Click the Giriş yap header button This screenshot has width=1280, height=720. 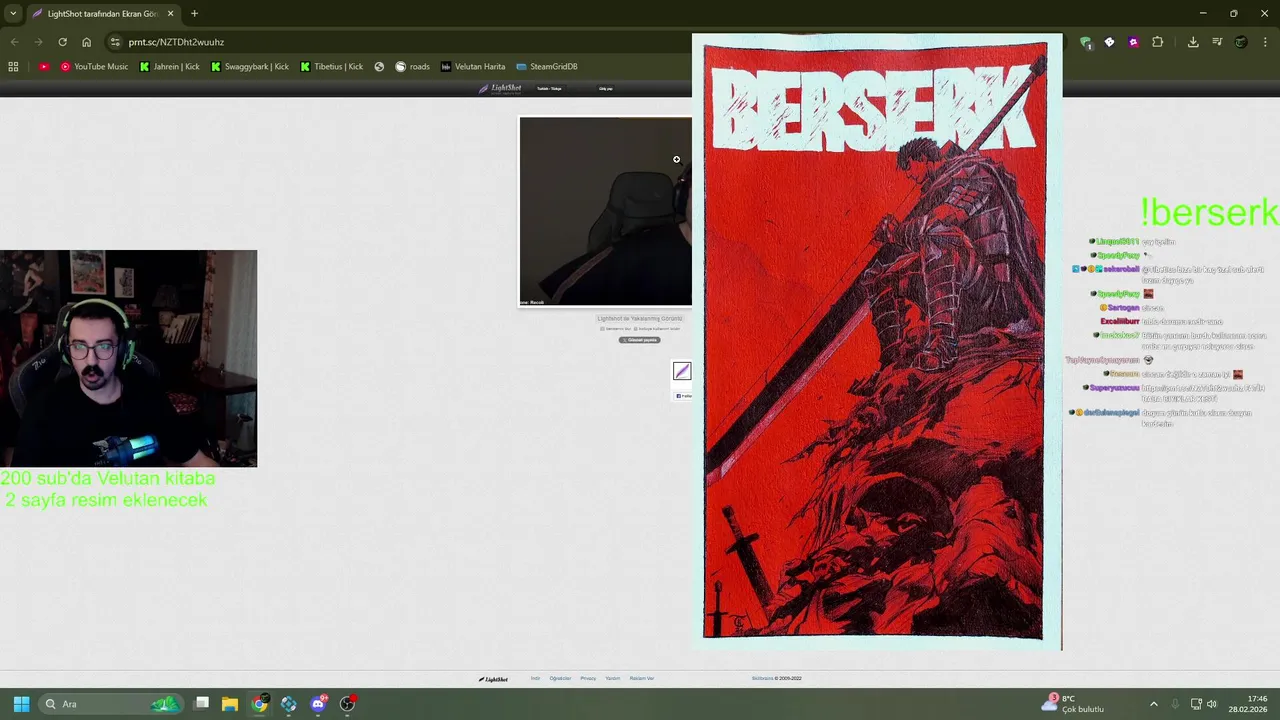click(605, 88)
